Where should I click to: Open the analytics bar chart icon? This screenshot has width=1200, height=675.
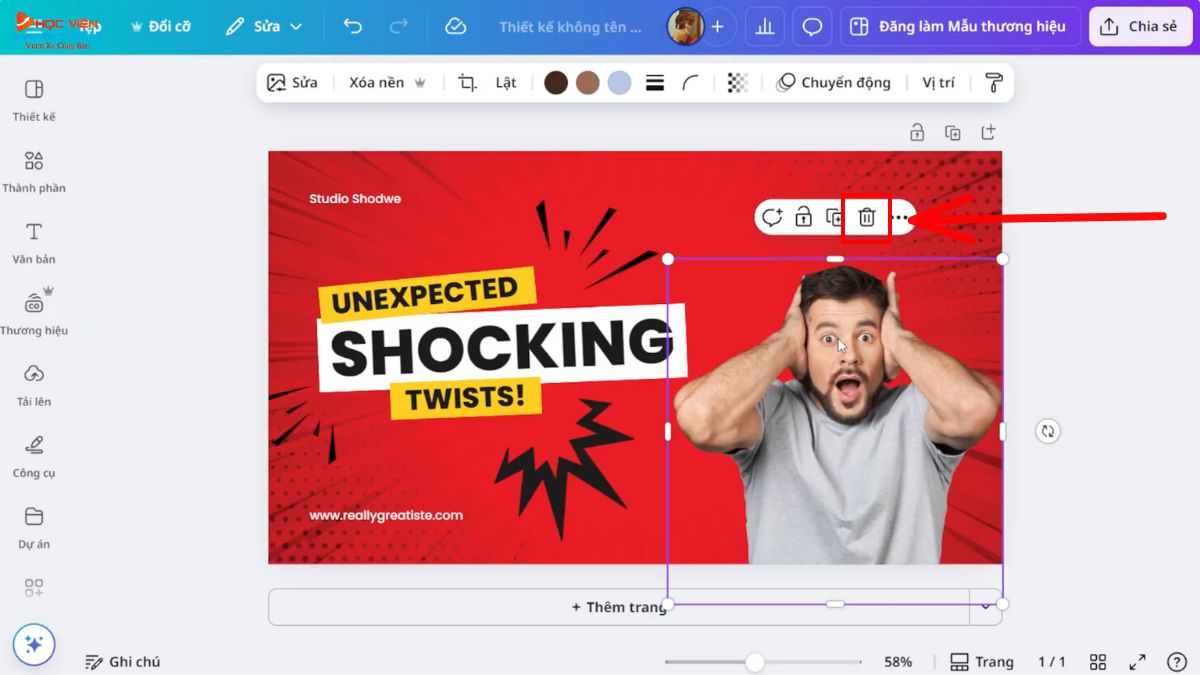tap(765, 27)
